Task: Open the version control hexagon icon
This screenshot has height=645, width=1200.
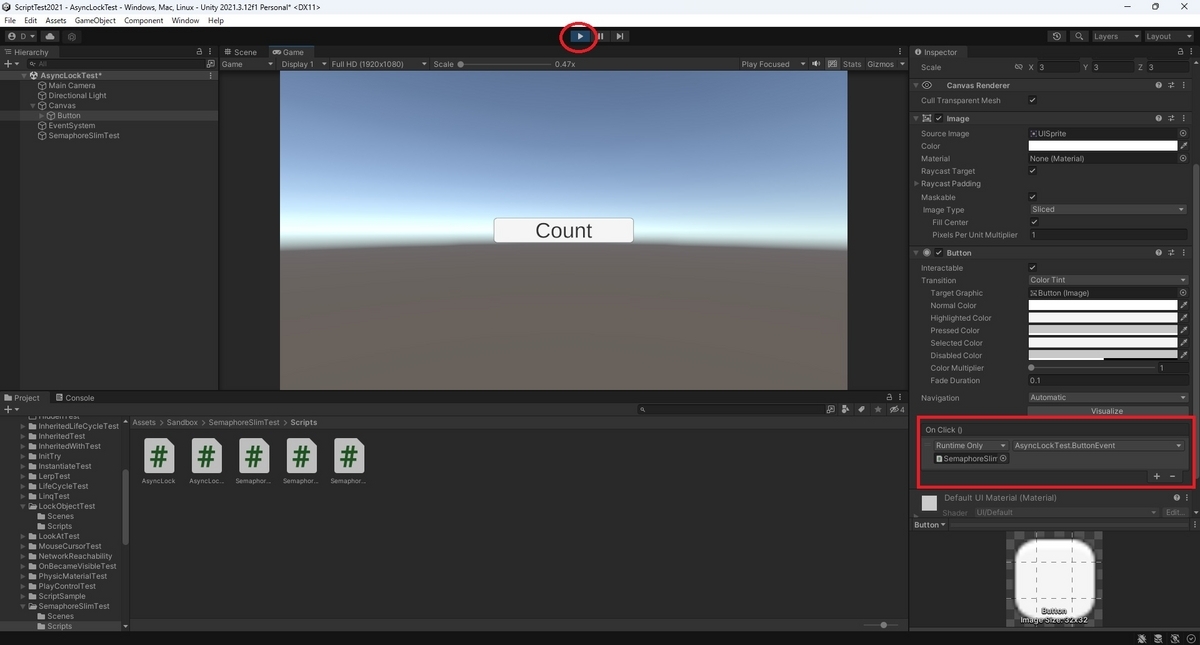Action: click(x=72, y=36)
